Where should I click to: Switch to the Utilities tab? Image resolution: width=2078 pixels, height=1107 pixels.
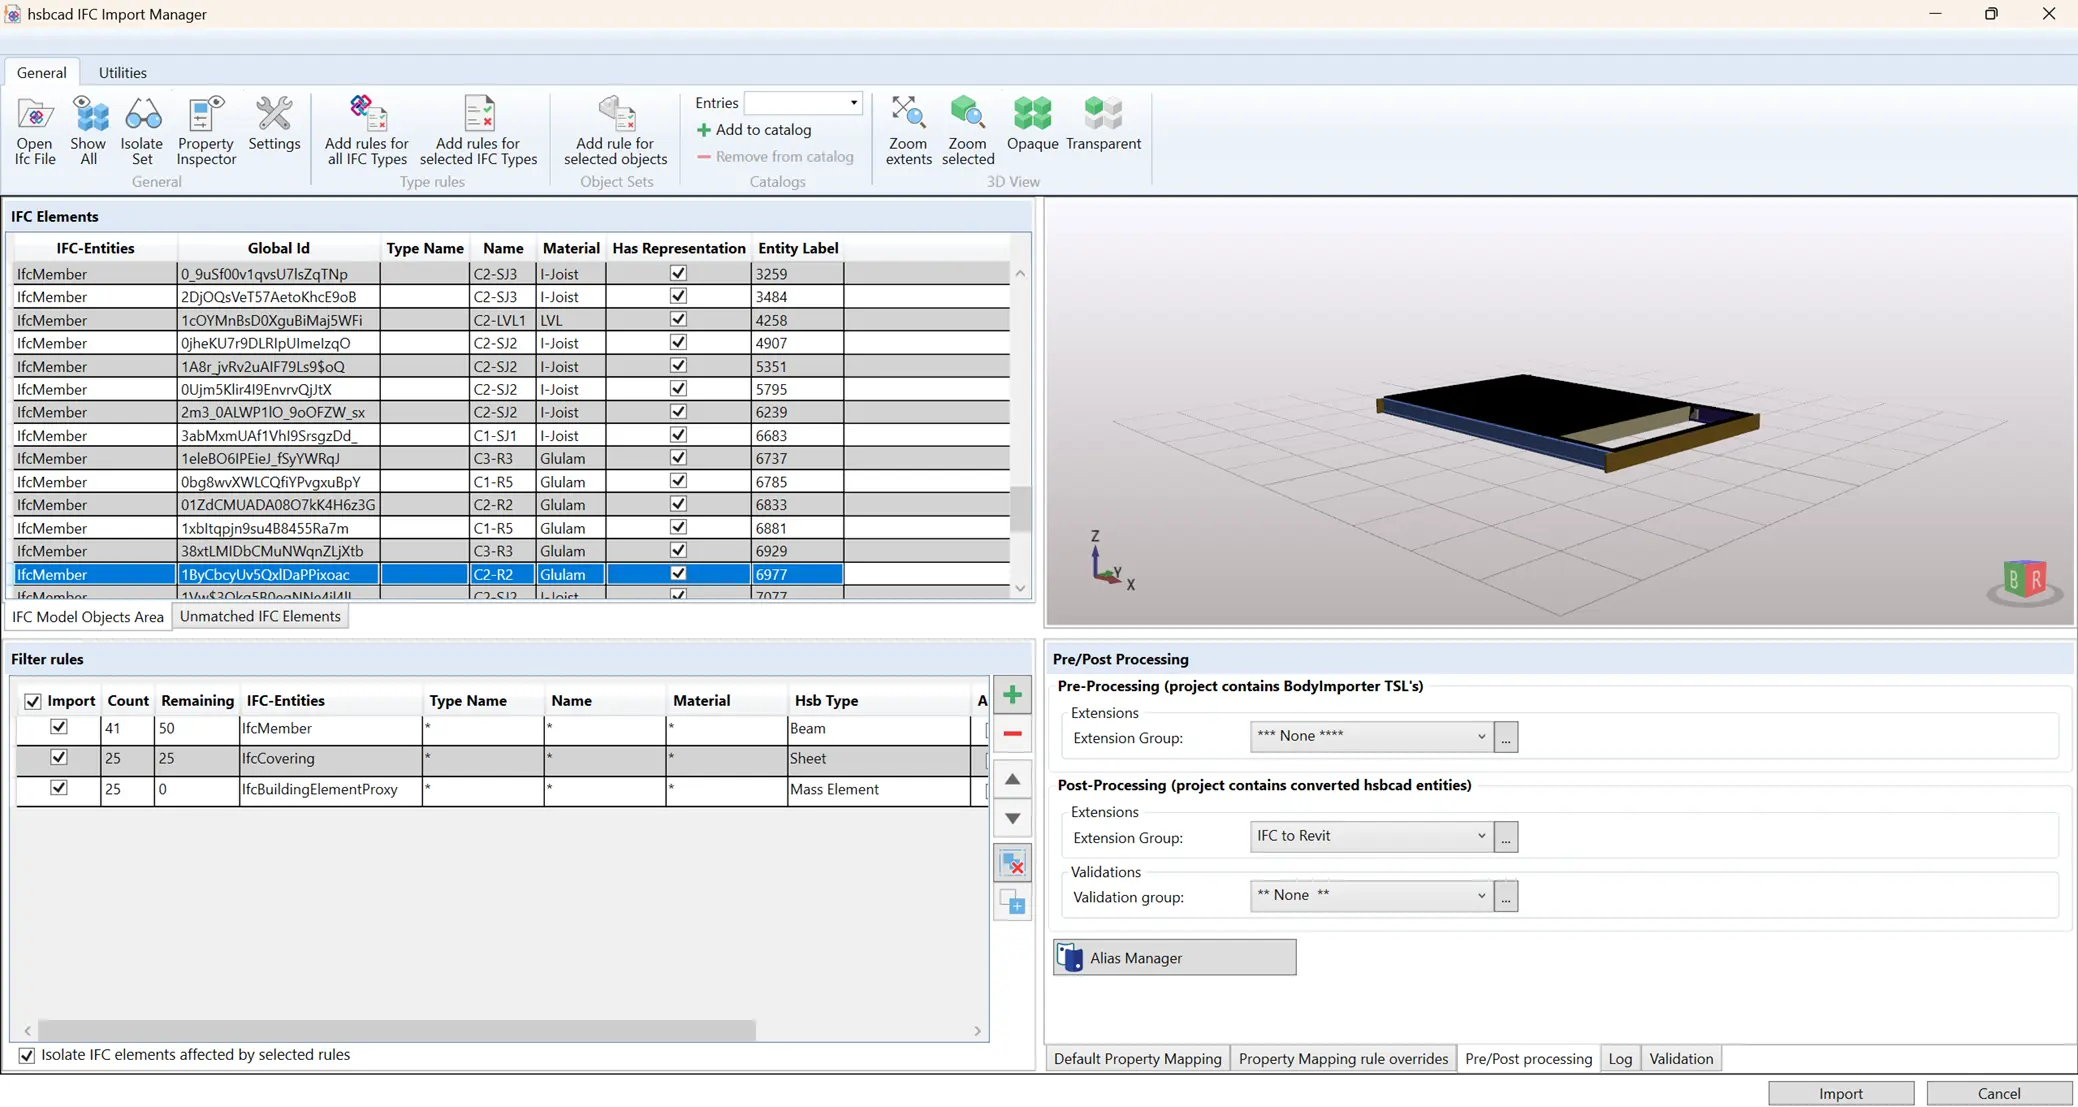[x=122, y=71]
